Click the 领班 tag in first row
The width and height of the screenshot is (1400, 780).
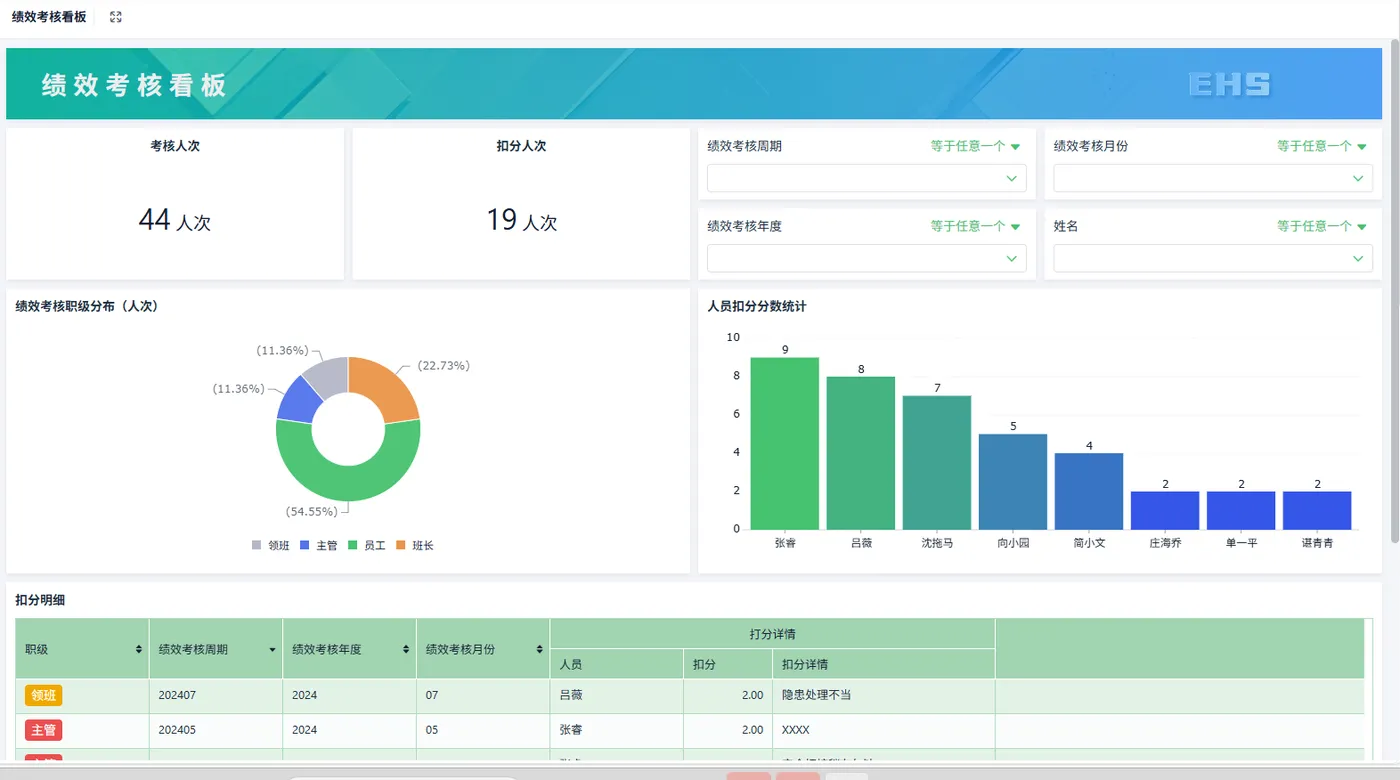click(44, 695)
